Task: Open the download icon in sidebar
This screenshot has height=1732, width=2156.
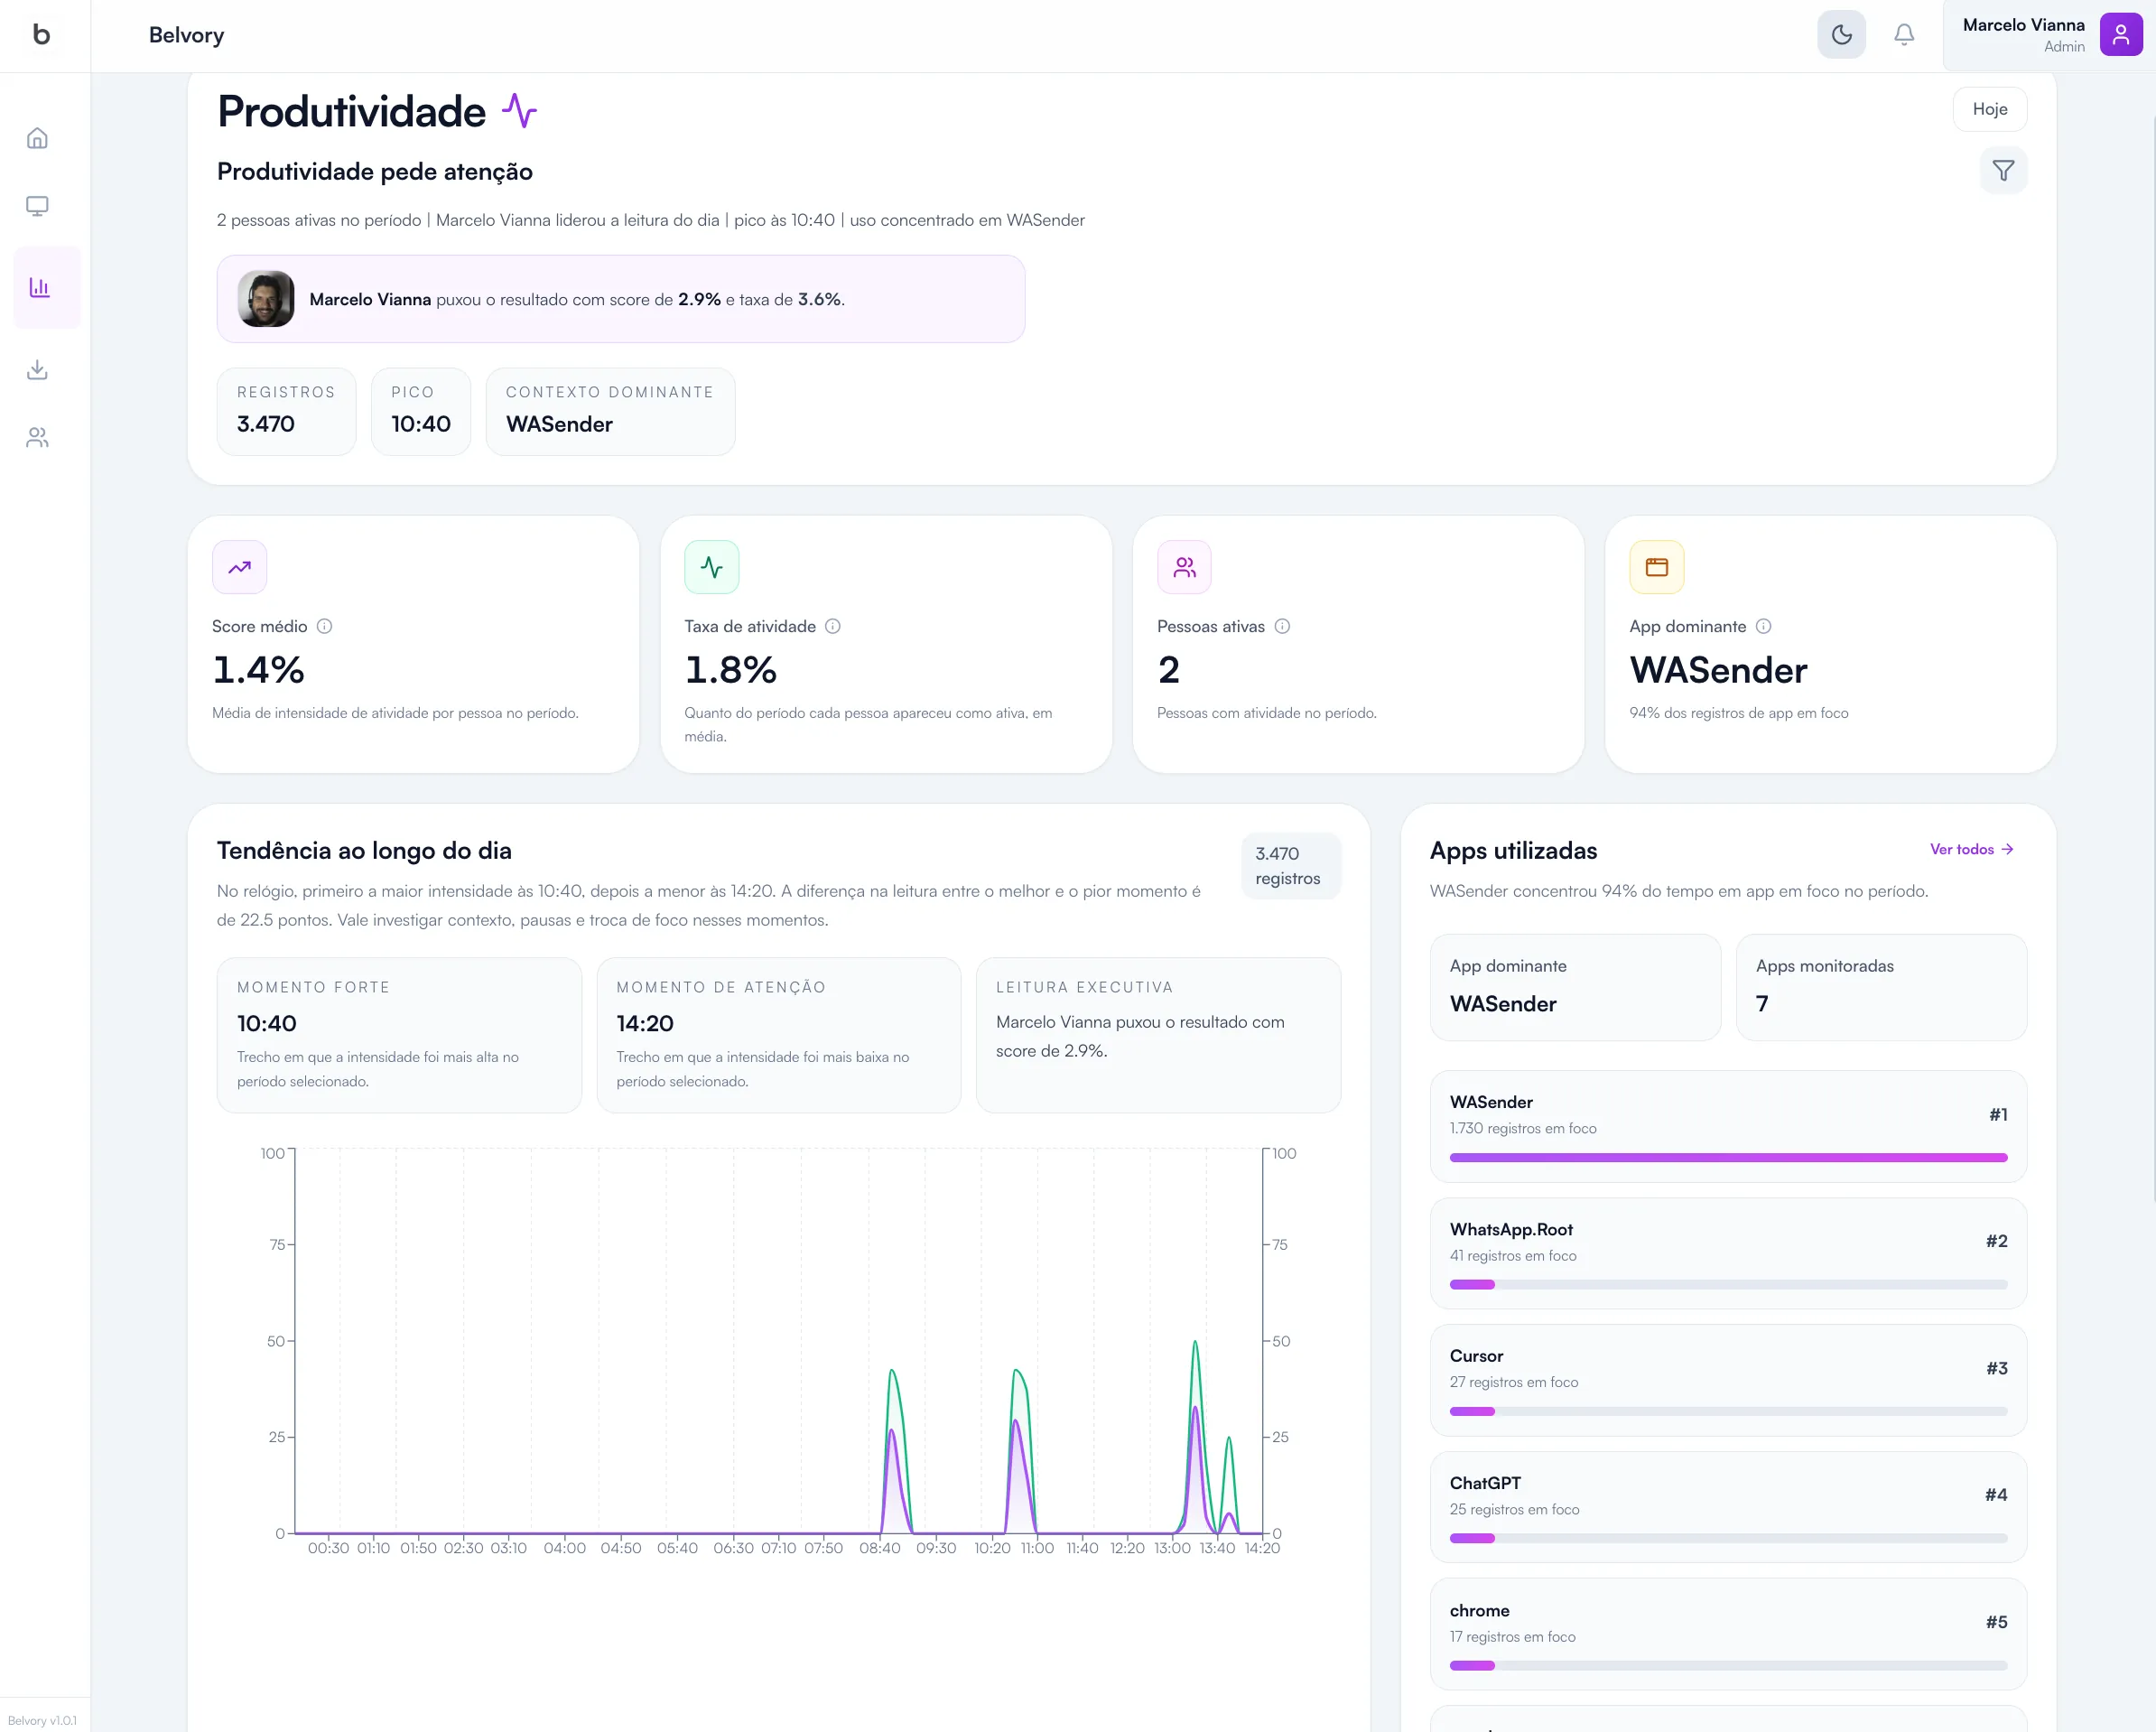Action: [x=37, y=370]
